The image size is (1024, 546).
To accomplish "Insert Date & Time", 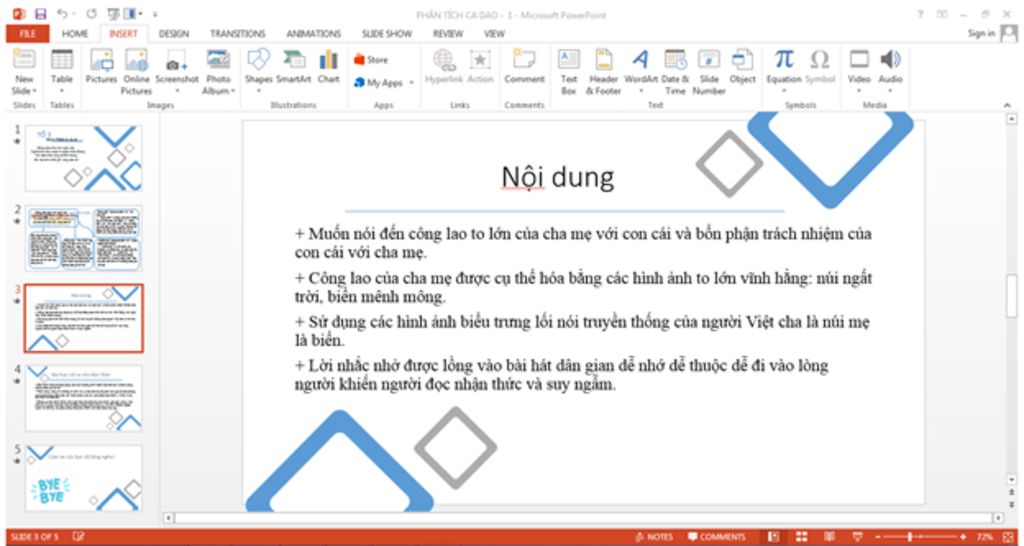I will tap(675, 72).
